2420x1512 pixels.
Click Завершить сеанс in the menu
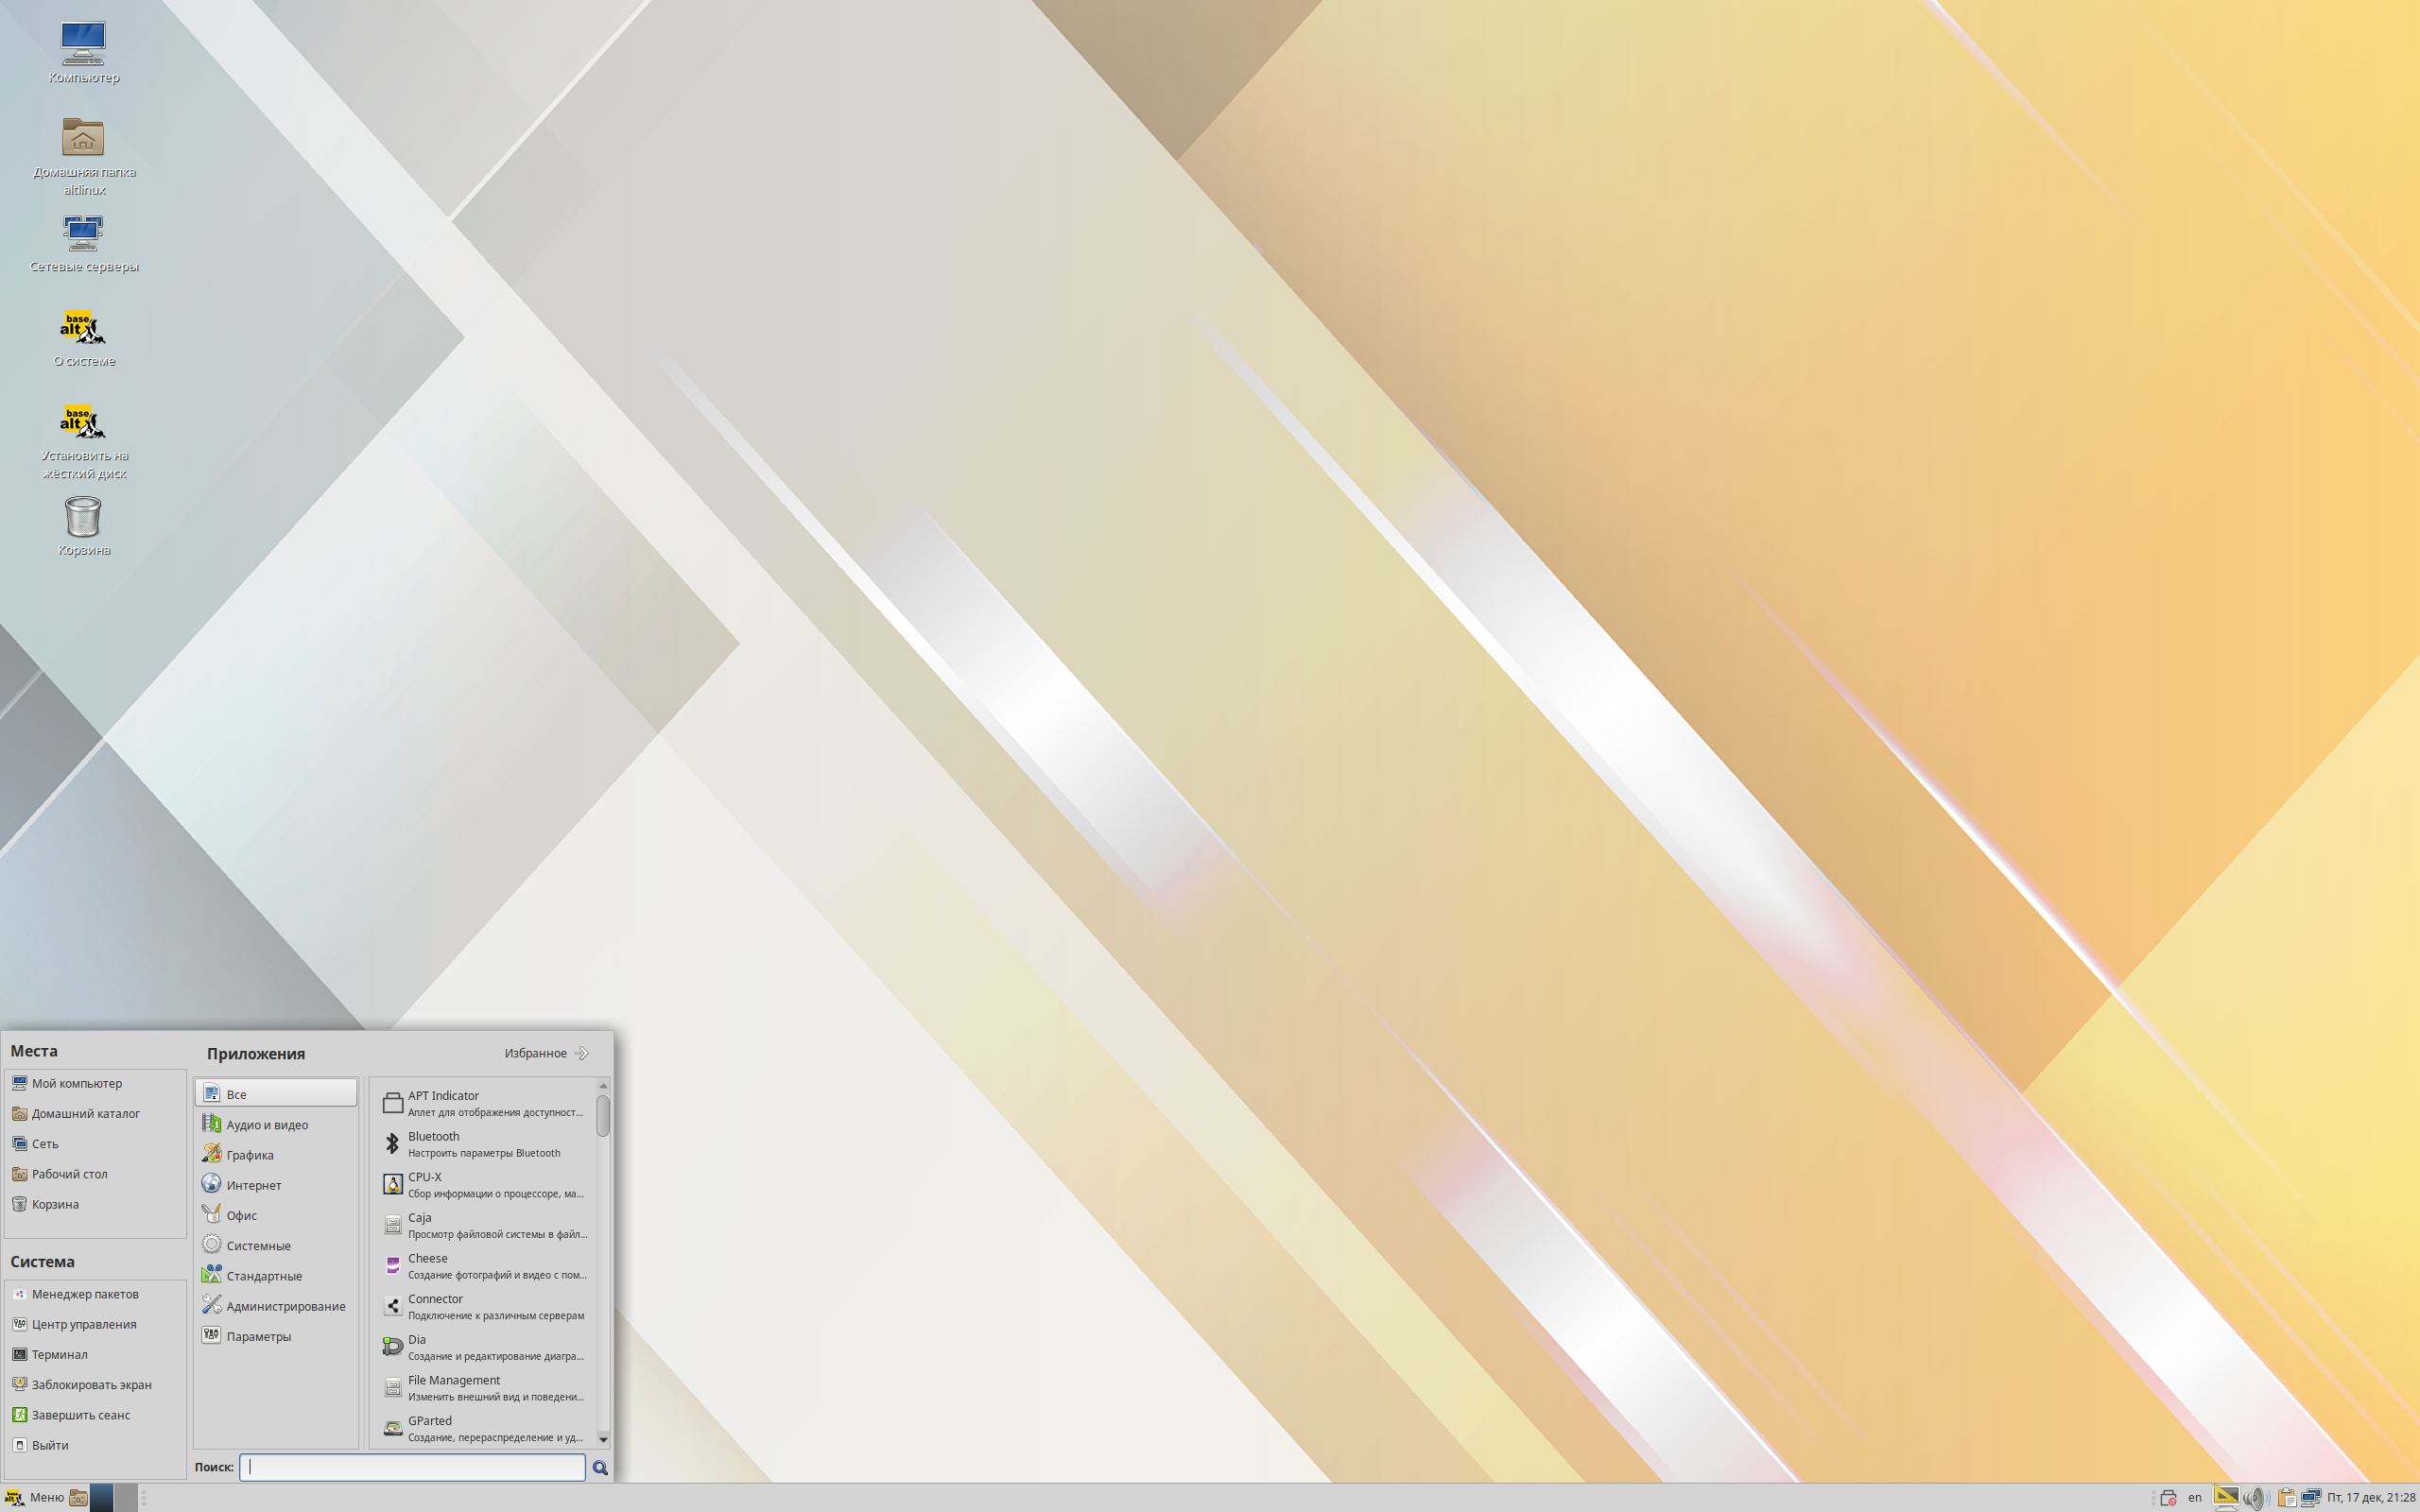pyautogui.click(x=81, y=1415)
